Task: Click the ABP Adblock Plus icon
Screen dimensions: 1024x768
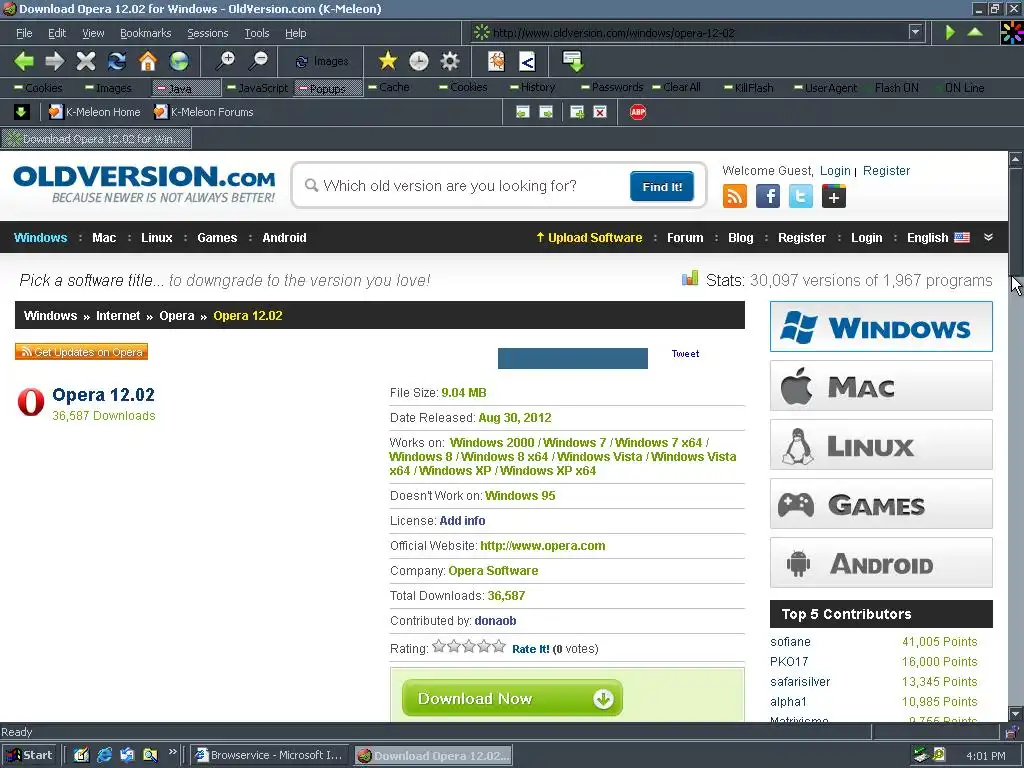Action: (x=638, y=112)
